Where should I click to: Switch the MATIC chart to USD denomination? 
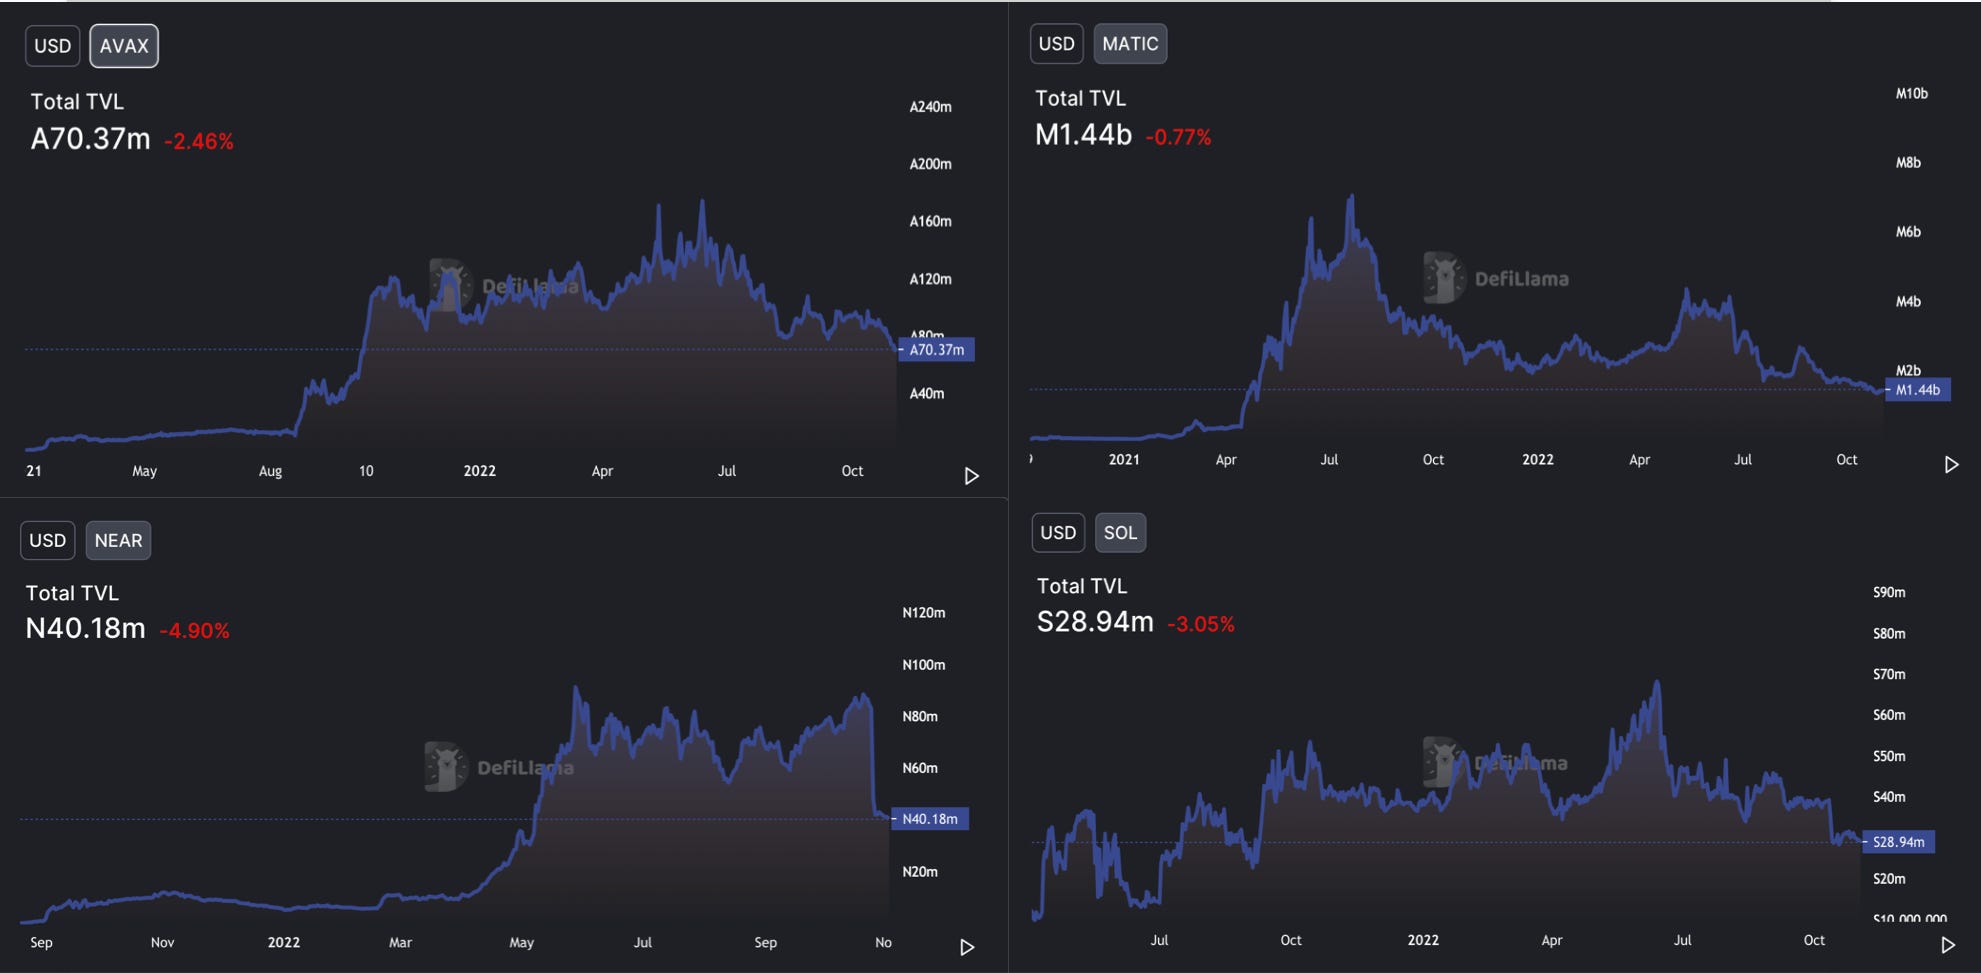pos(1057,43)
